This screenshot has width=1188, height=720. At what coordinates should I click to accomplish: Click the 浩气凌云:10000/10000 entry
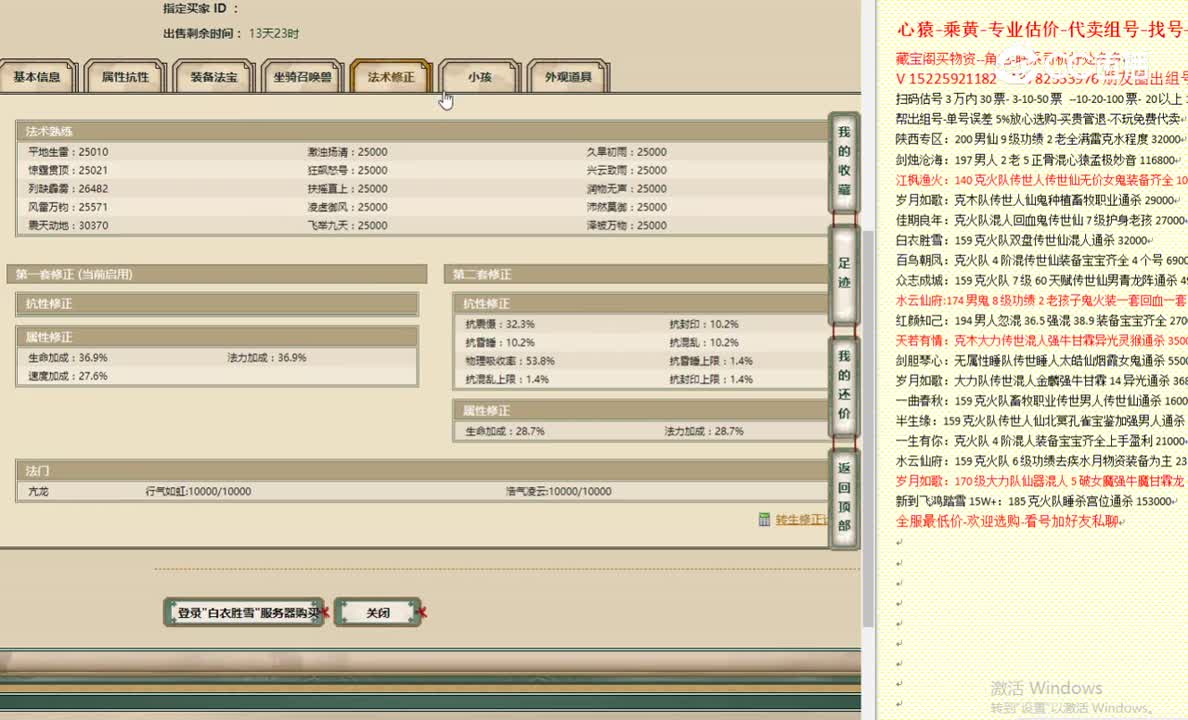pyautogui.click(x=558, y=491)
